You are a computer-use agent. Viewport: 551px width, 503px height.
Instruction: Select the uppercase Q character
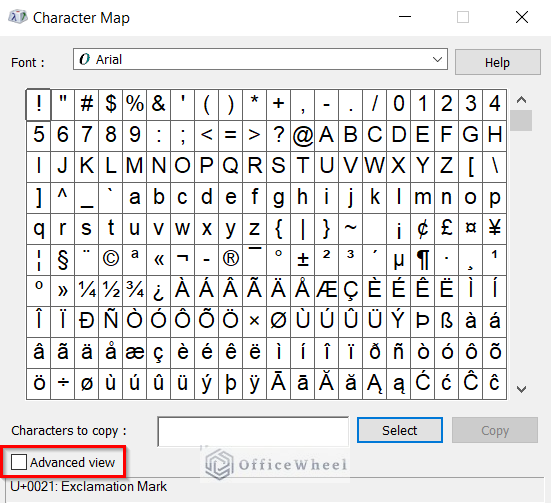click(231, 167)
